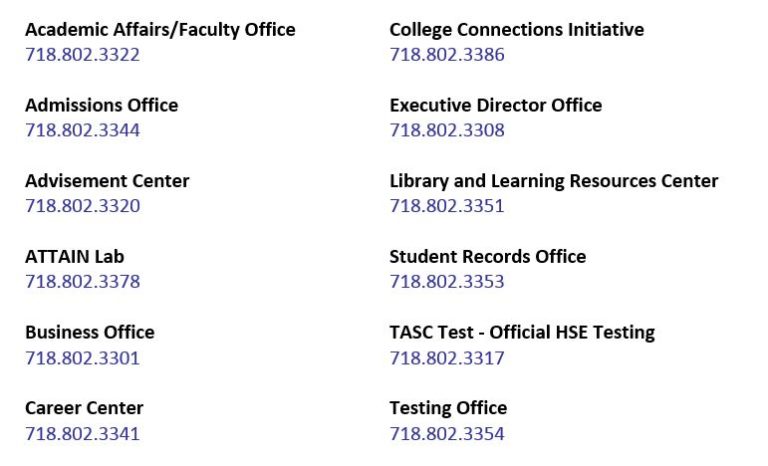Dial the Advisement Center number 718.802.3320

pos(82,207)
